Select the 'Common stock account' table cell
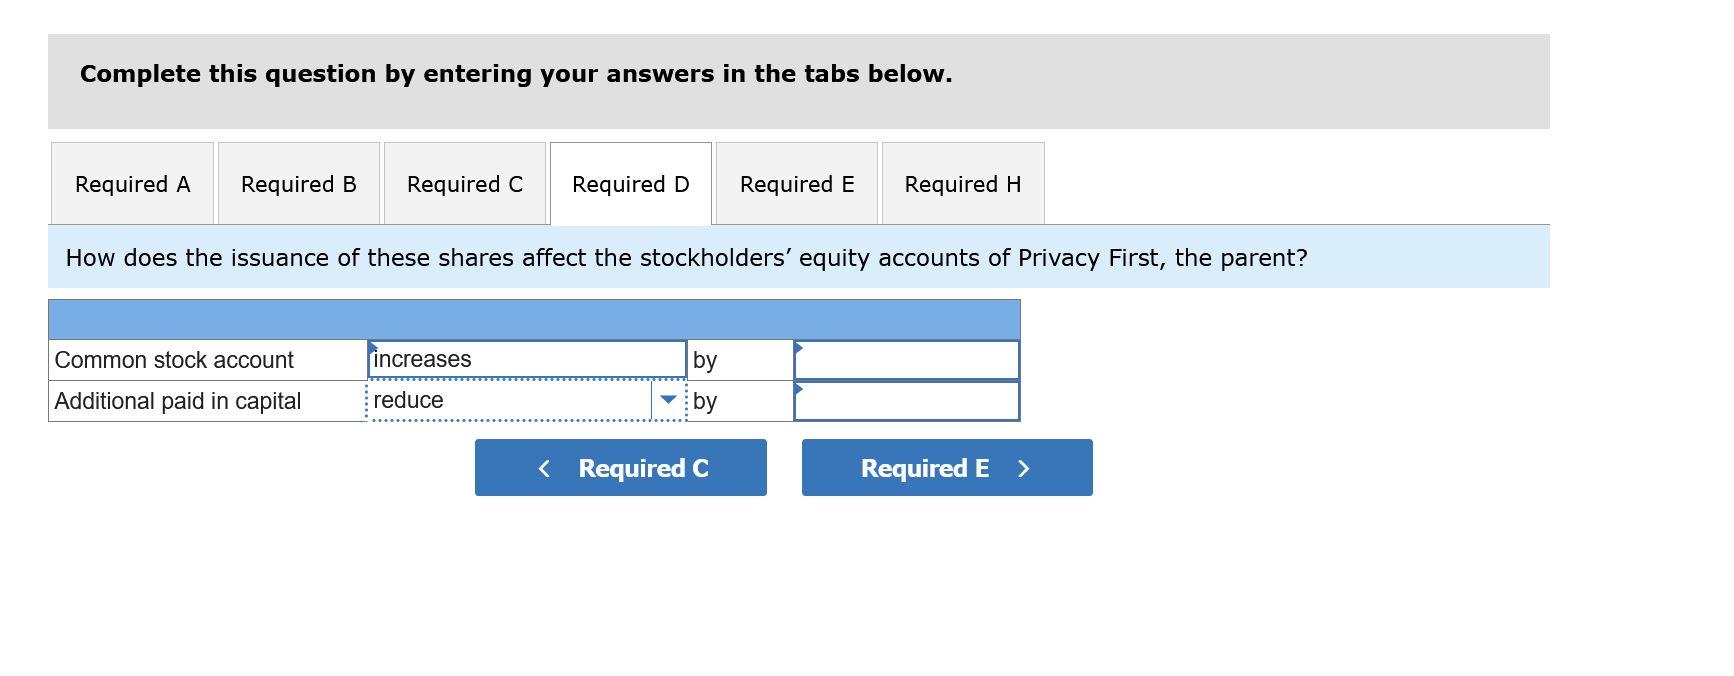The image size is (1734, 676). (206, 358)
